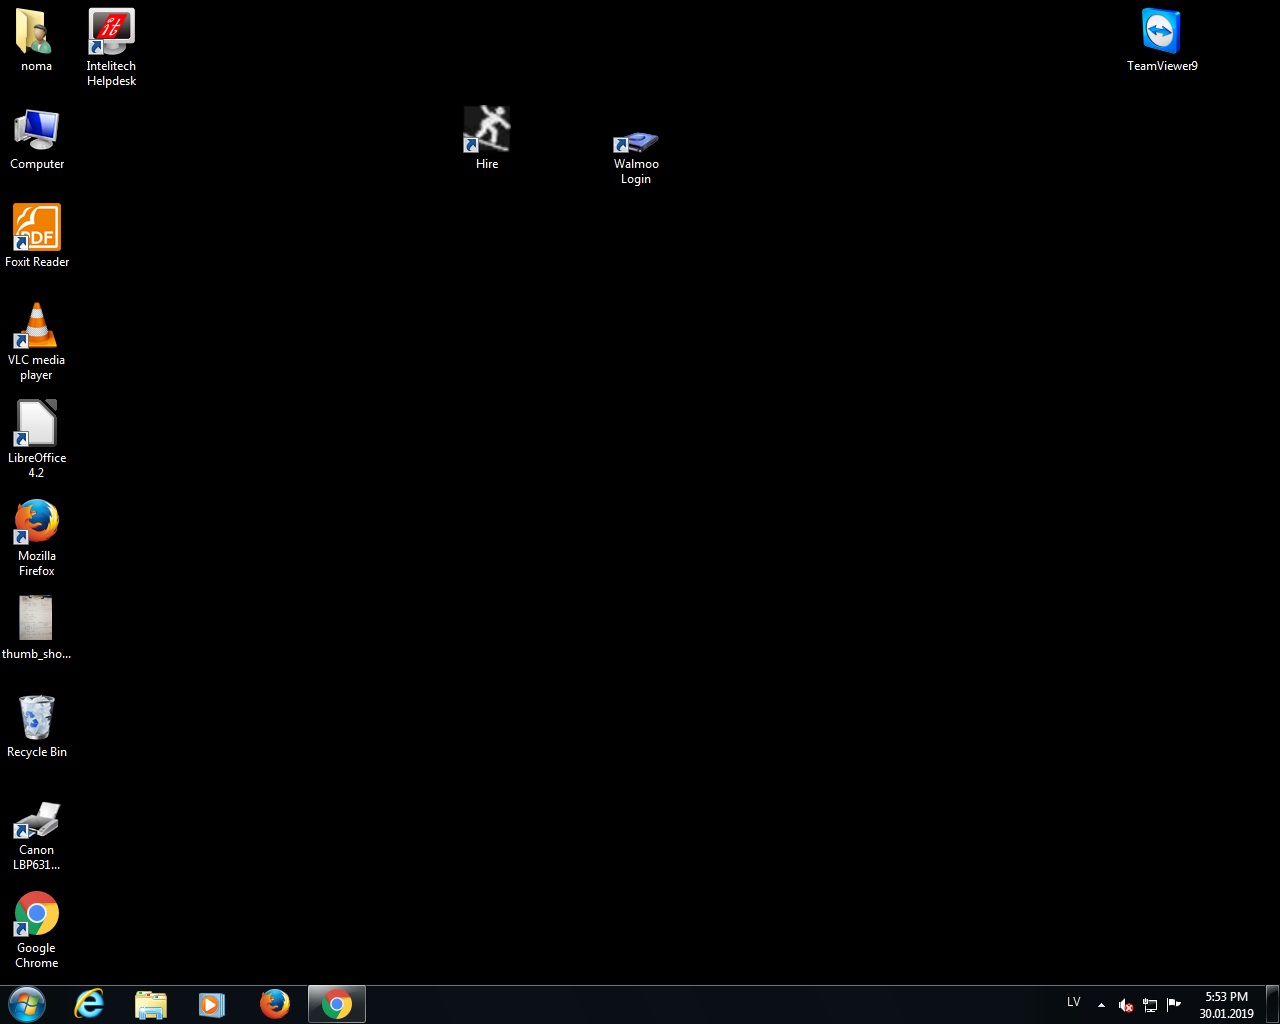Viewport: 1280px width, 1024px height.
Task: Open the noma user folder icon
Action: click(x=36, y=40)
